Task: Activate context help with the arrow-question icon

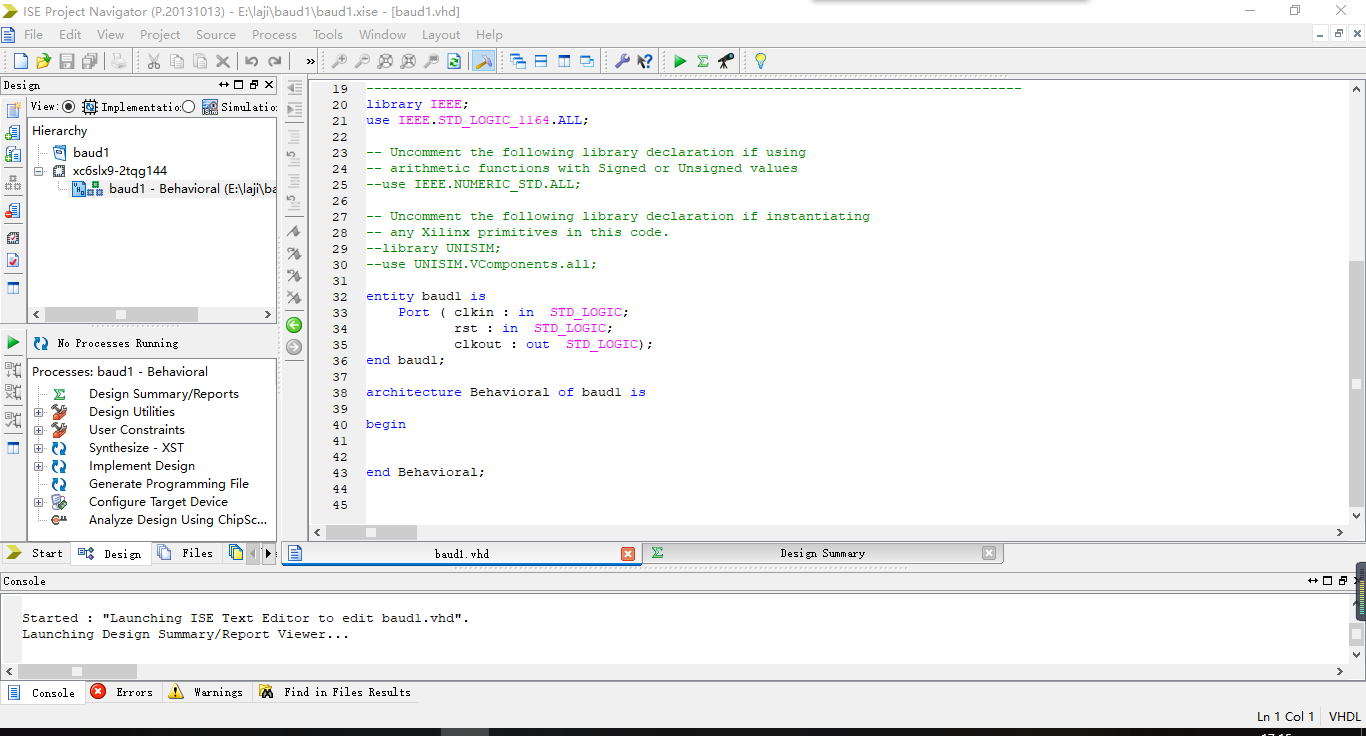Action: [646, 61]
